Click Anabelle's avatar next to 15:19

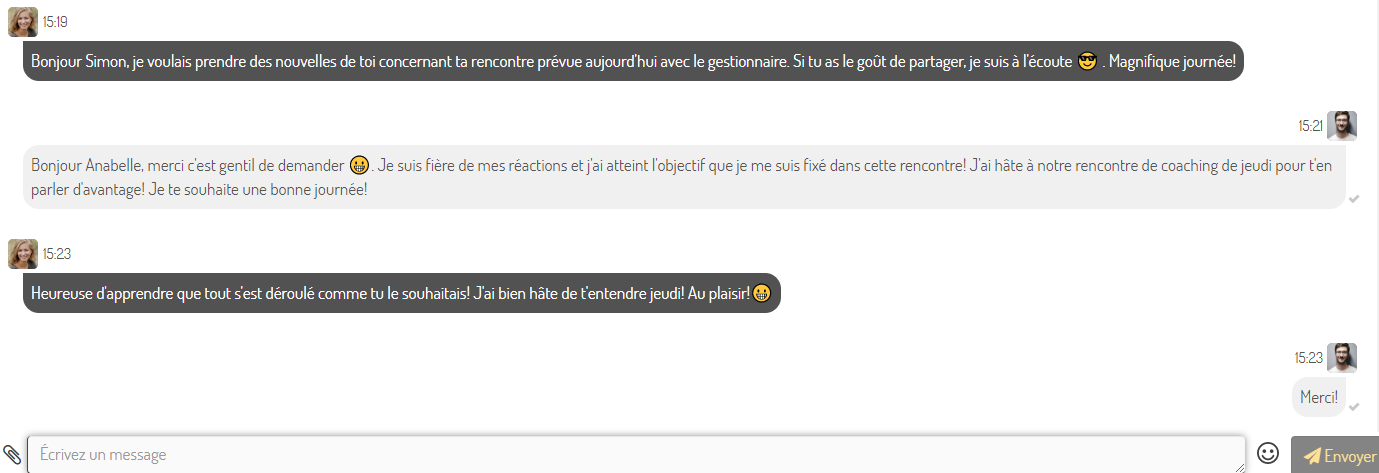click(23, 22)
